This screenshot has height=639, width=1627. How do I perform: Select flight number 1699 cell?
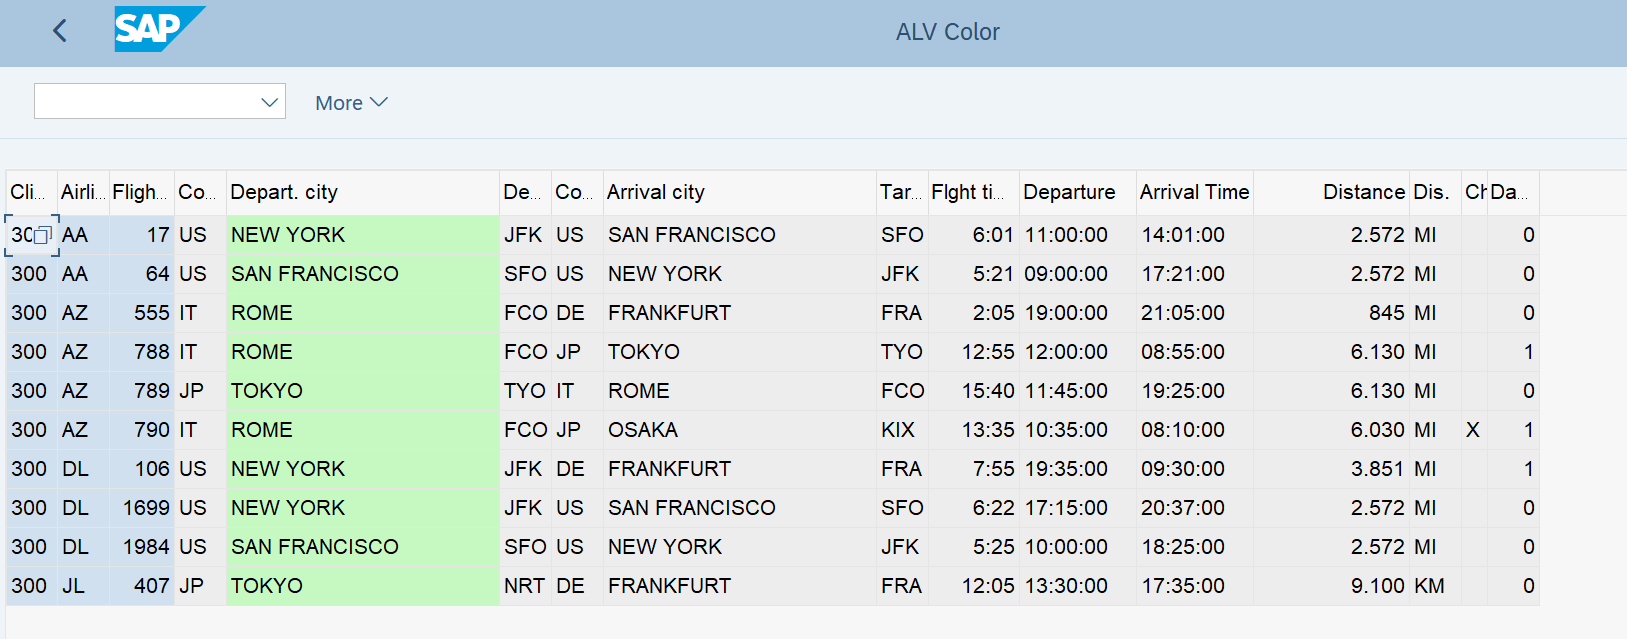tap(146, 508)
